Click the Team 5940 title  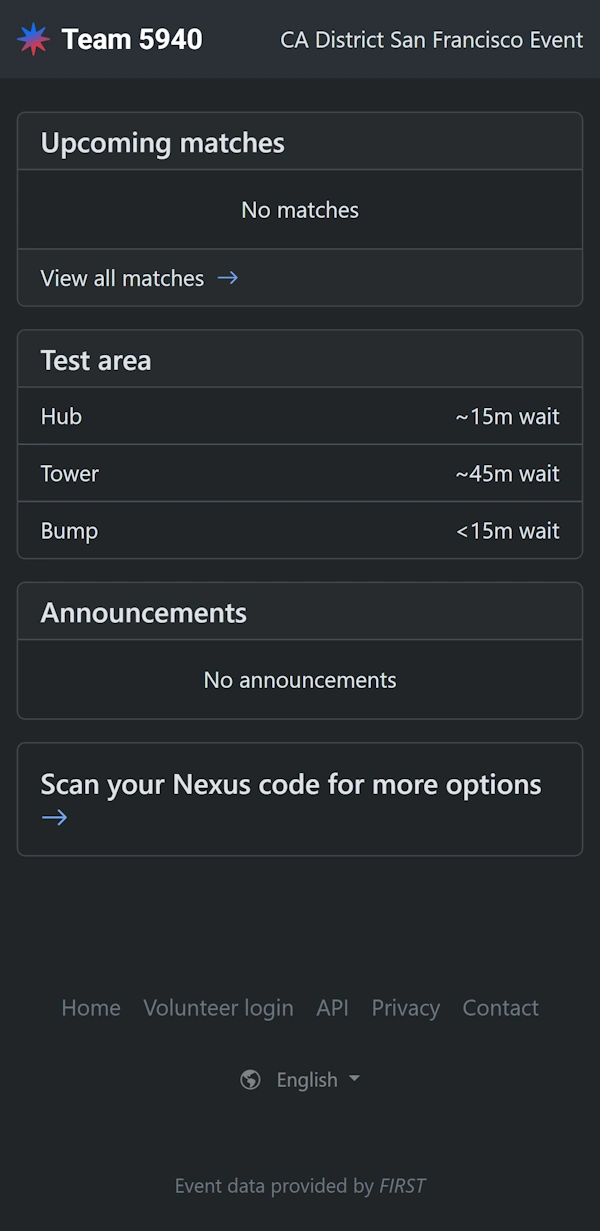131,39
